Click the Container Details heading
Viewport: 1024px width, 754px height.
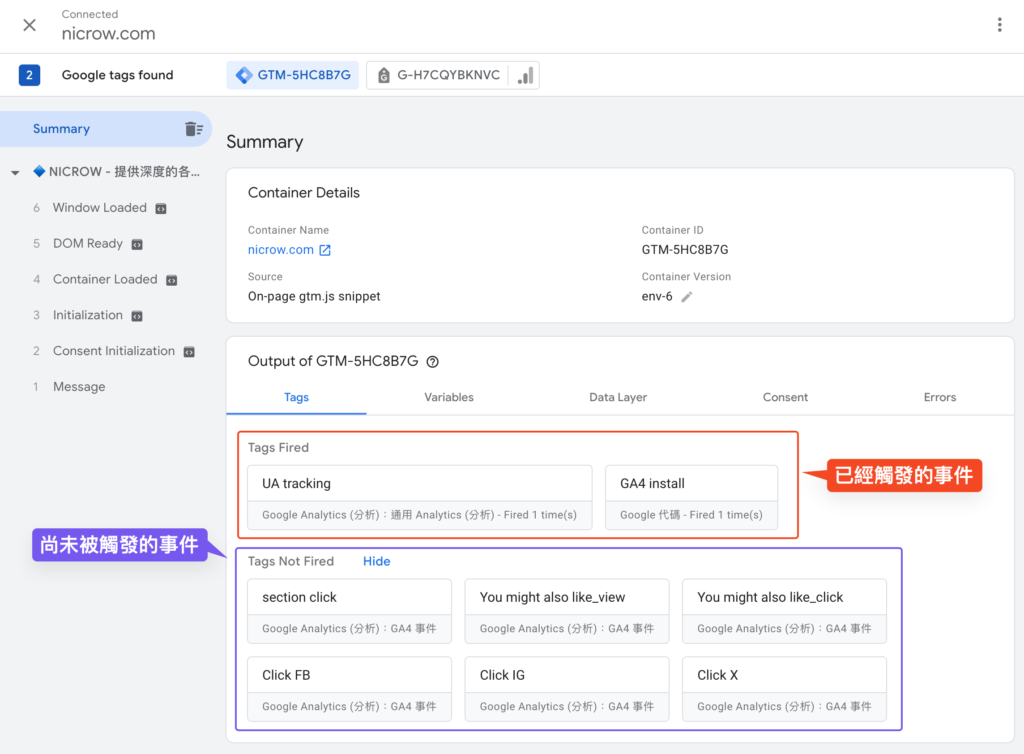pyautogui.click(x=304, y=193)
